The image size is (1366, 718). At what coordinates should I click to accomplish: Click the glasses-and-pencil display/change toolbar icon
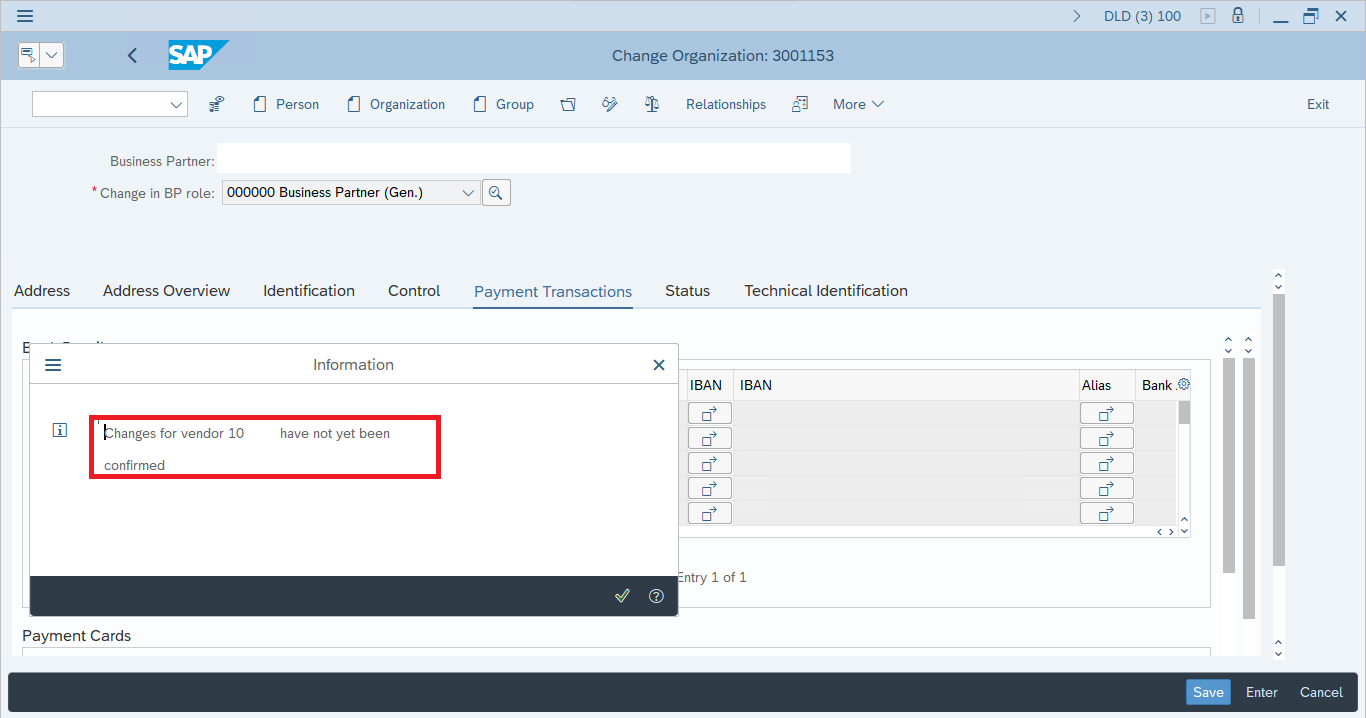click(x=610, y=104)
